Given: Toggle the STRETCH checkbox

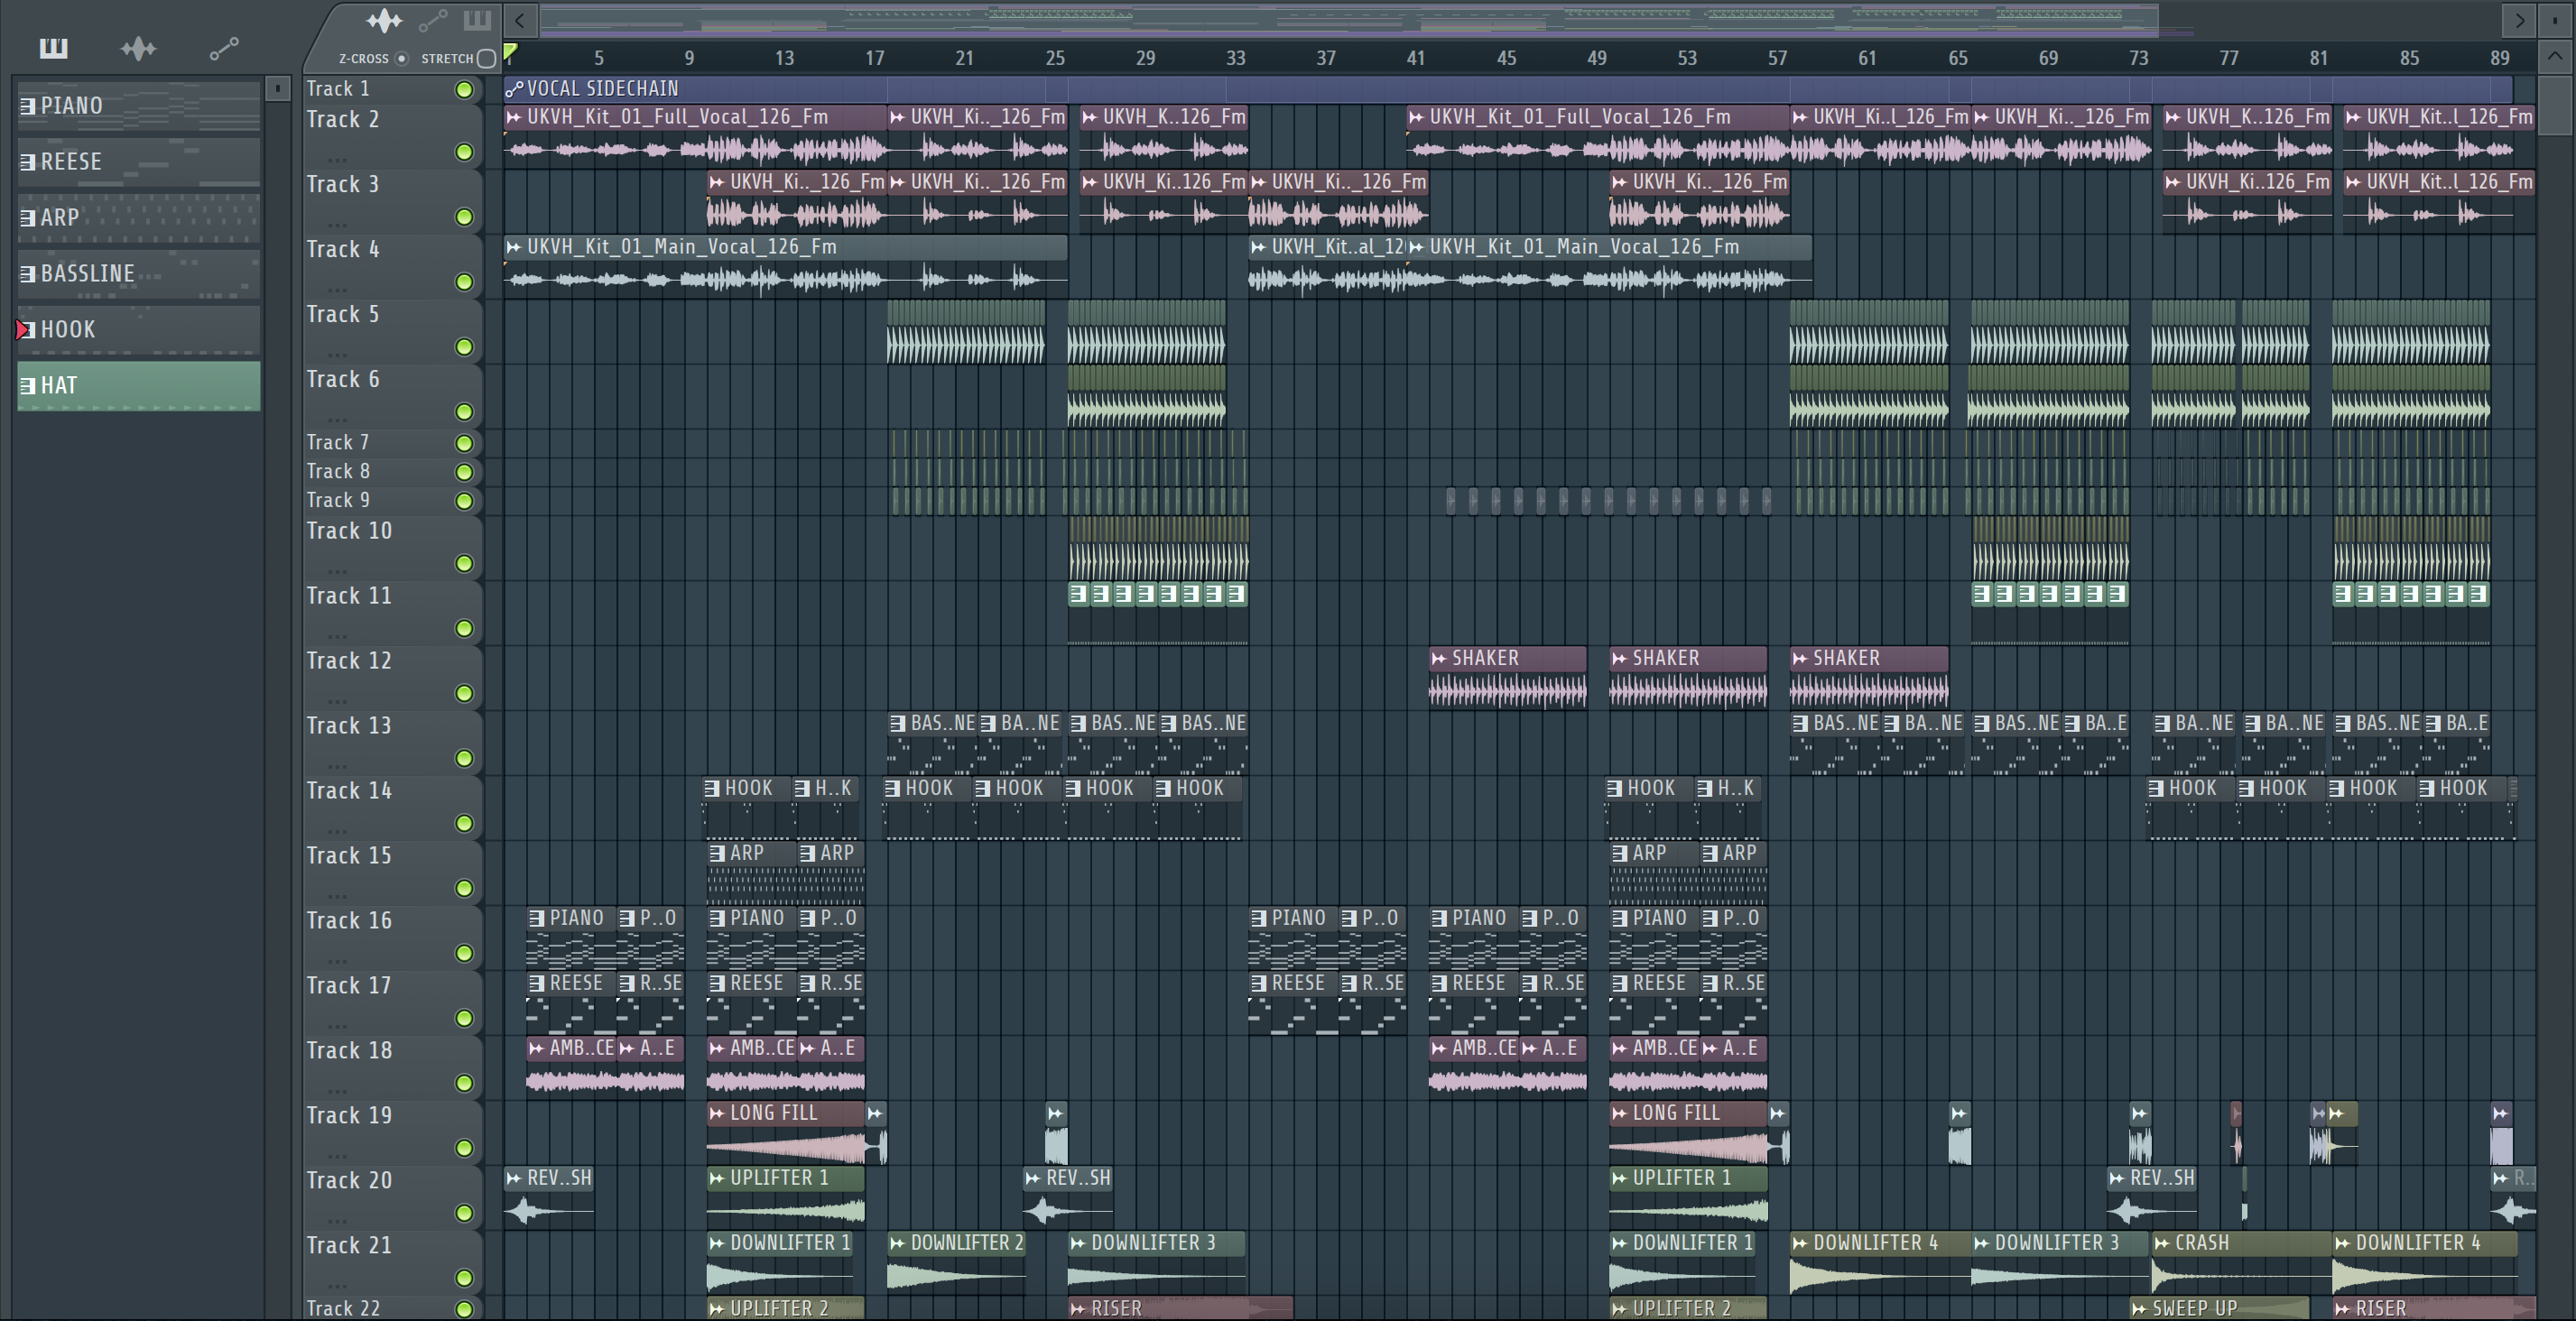Looking at the screenshot, I should (486, 58).
